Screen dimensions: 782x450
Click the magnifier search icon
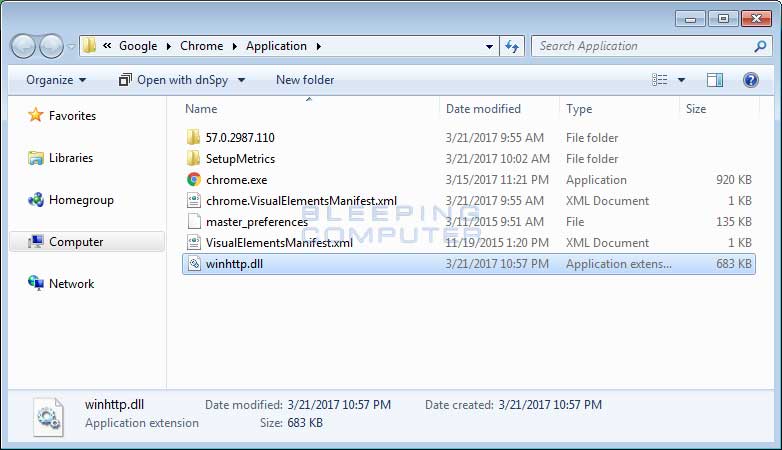[760, 46]
